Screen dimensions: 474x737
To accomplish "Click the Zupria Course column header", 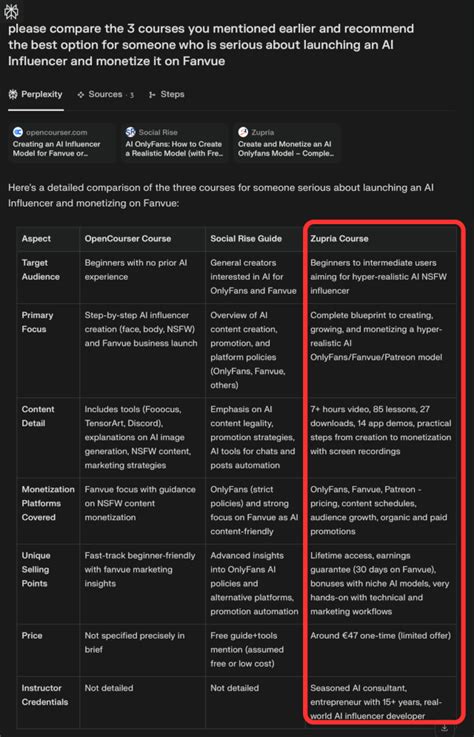I will tap(339, 239).
